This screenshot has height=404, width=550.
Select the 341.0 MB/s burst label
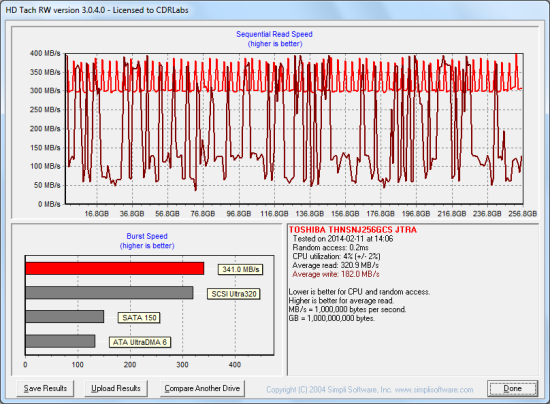(241, 269)
